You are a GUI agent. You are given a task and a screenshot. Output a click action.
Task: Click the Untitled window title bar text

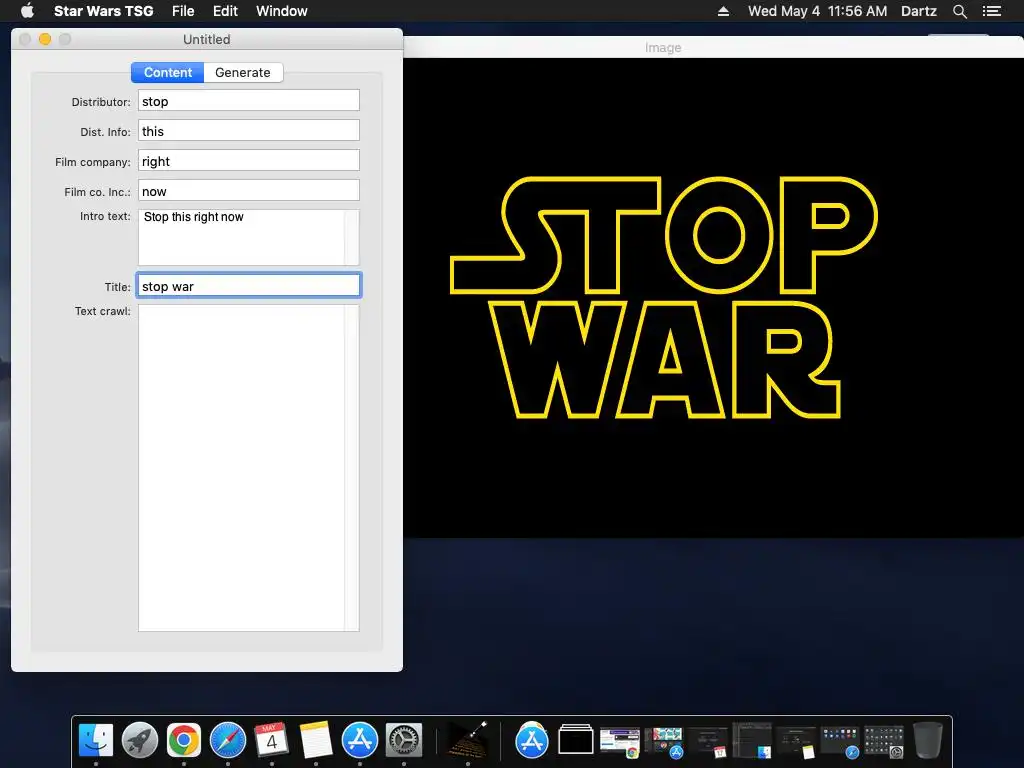pos(206,39)
